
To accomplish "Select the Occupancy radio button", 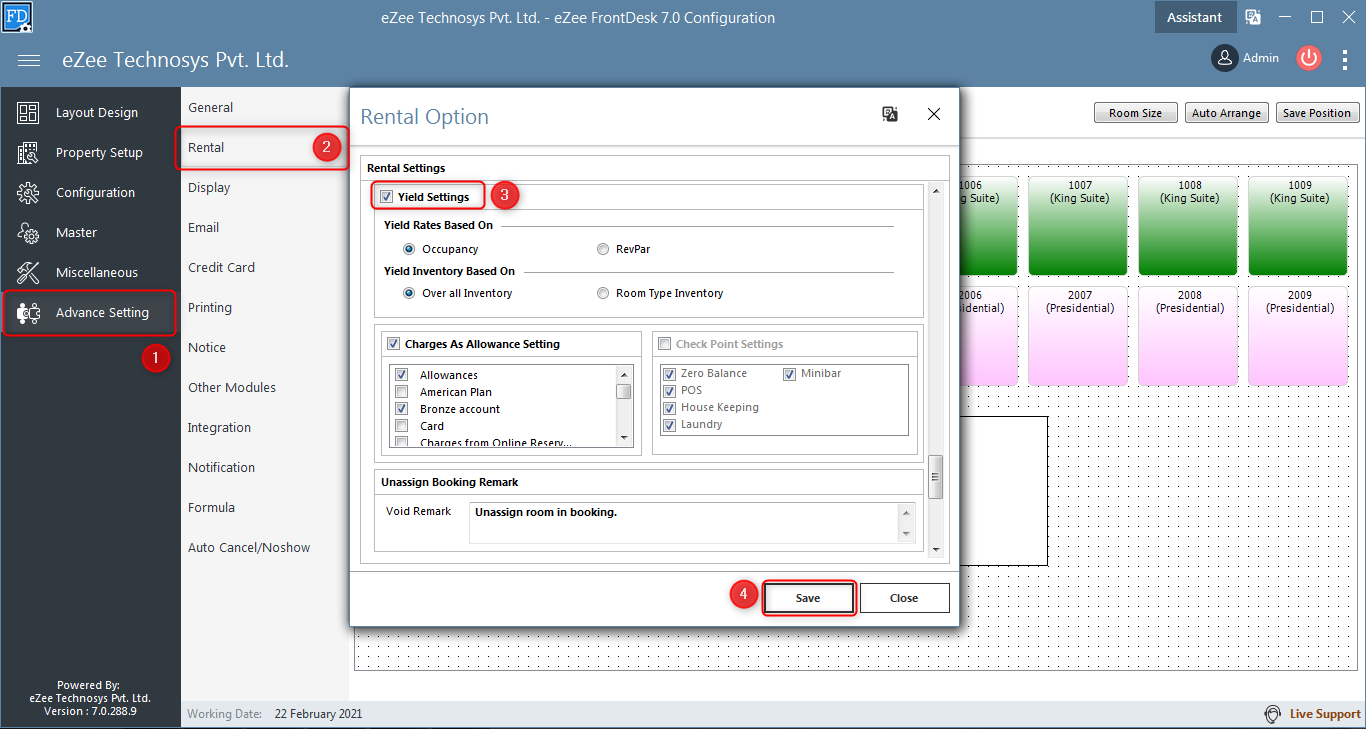I will [x=409, y=249].
